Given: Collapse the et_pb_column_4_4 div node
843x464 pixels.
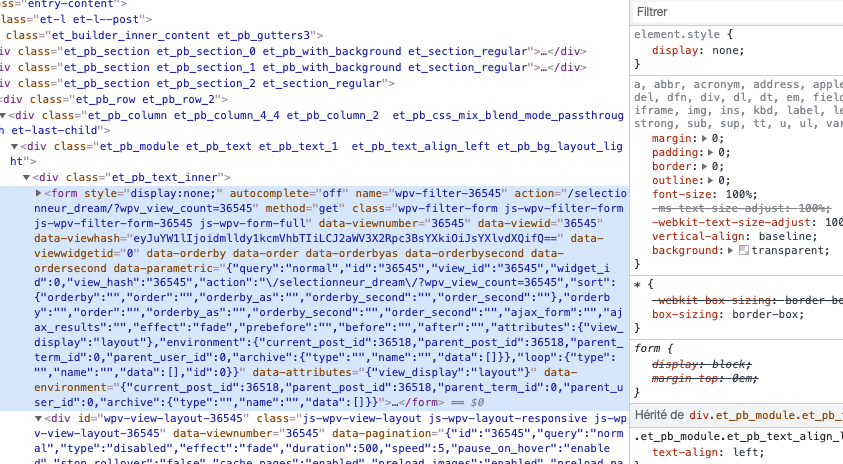Looking at the screenshot, I should pyautogui.click(x=3, y=115).
